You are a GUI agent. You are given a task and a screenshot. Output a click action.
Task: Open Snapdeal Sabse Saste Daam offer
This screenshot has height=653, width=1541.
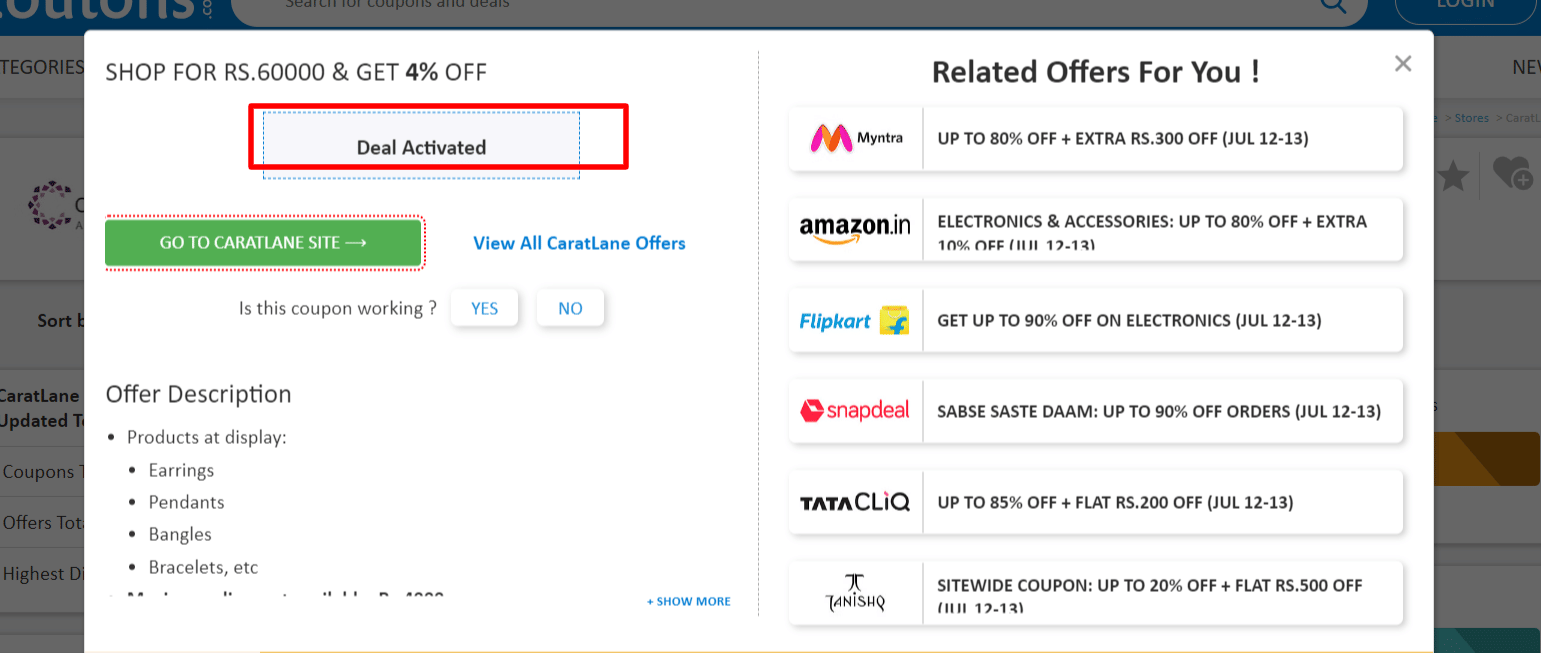1158,411
